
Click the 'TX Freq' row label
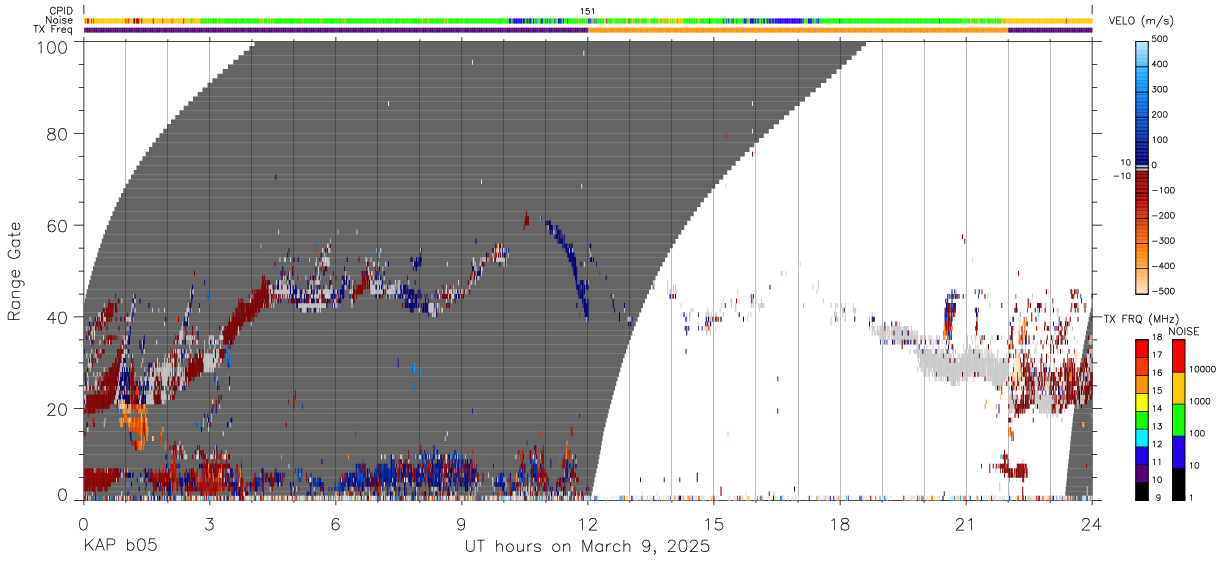click(55, 30)
